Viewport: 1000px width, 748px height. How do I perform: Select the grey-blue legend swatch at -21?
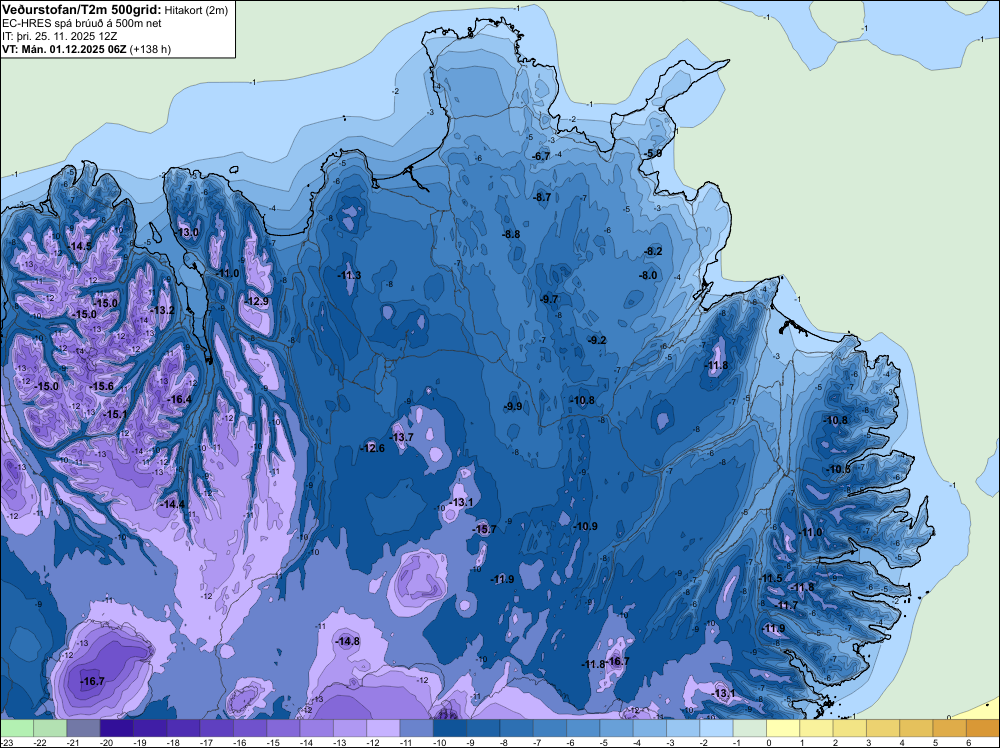pos(84,728)
